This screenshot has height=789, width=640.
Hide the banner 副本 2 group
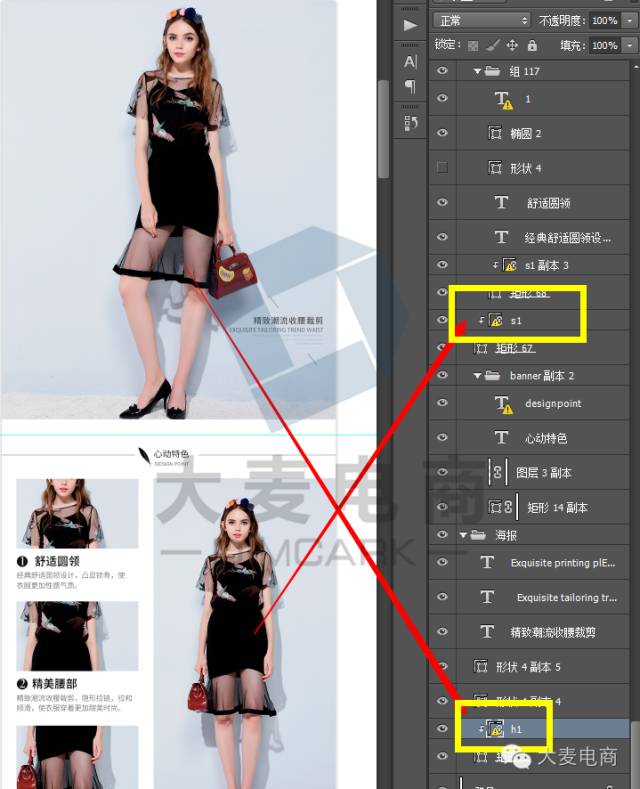442,375
